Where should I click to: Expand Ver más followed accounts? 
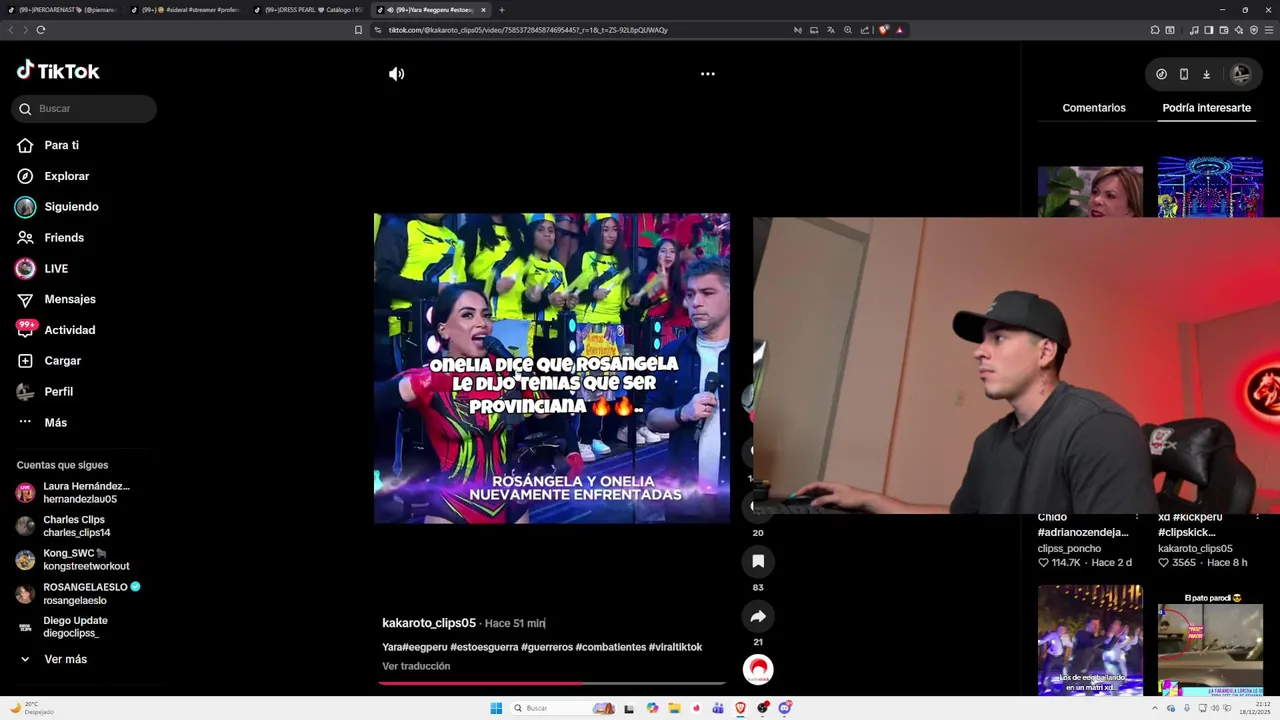(x=65, y=659)
